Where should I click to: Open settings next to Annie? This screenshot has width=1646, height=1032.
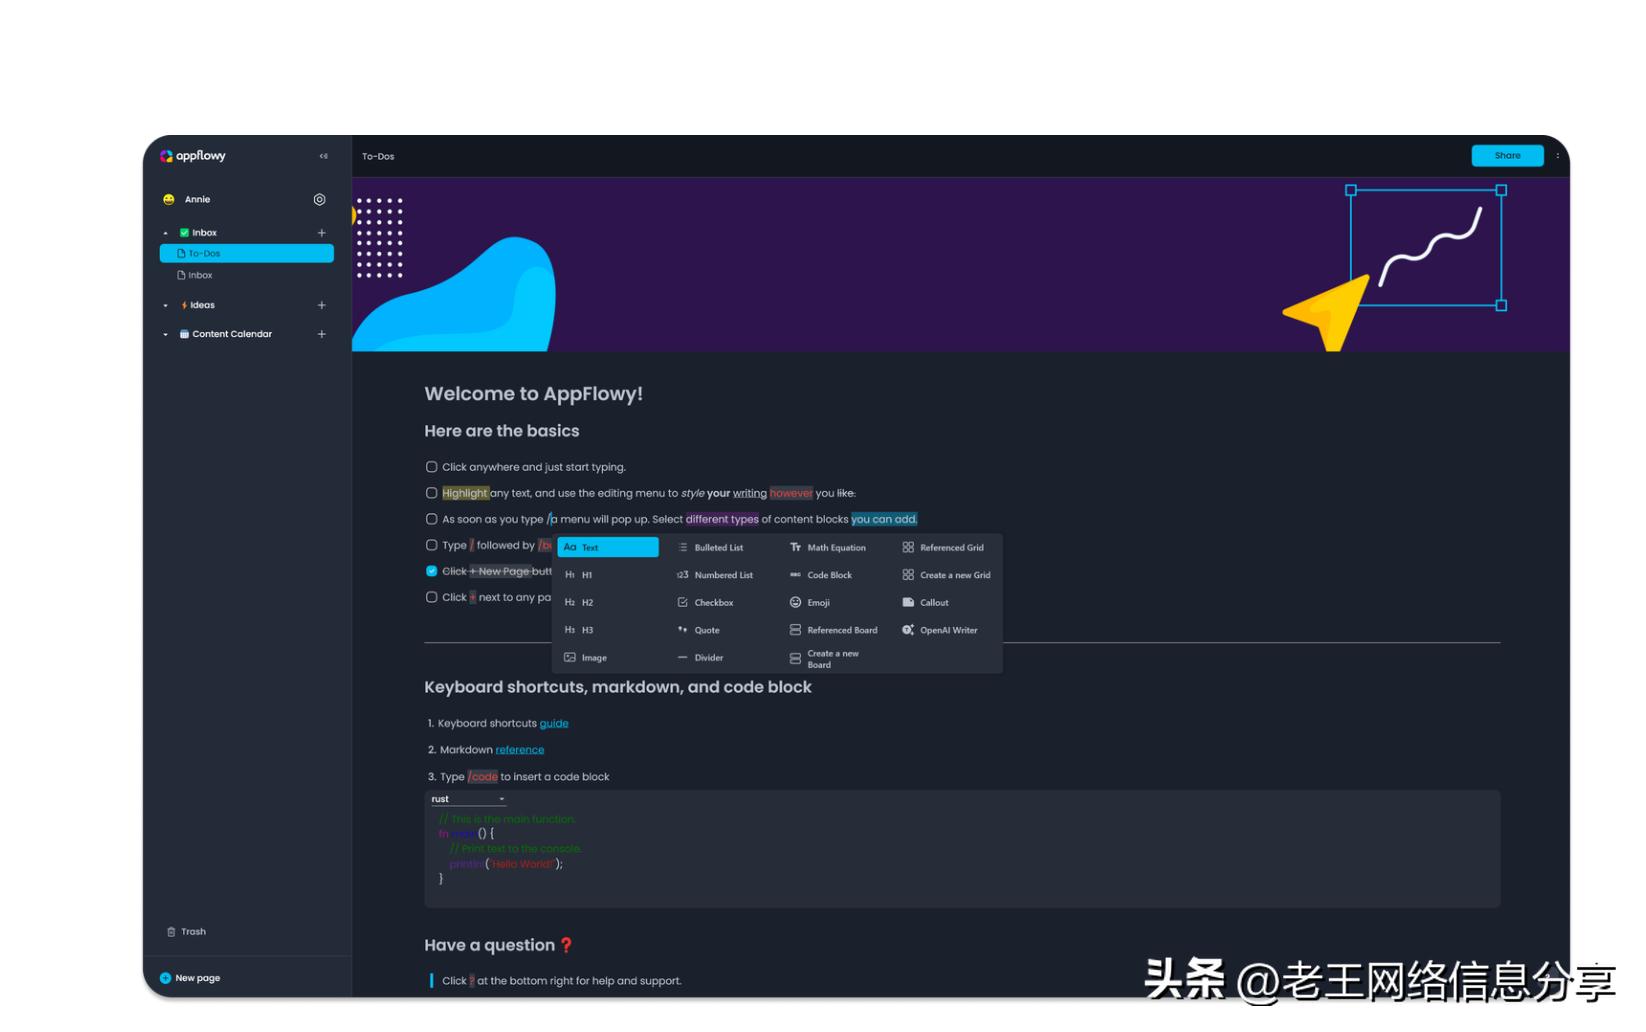[319, 199]
